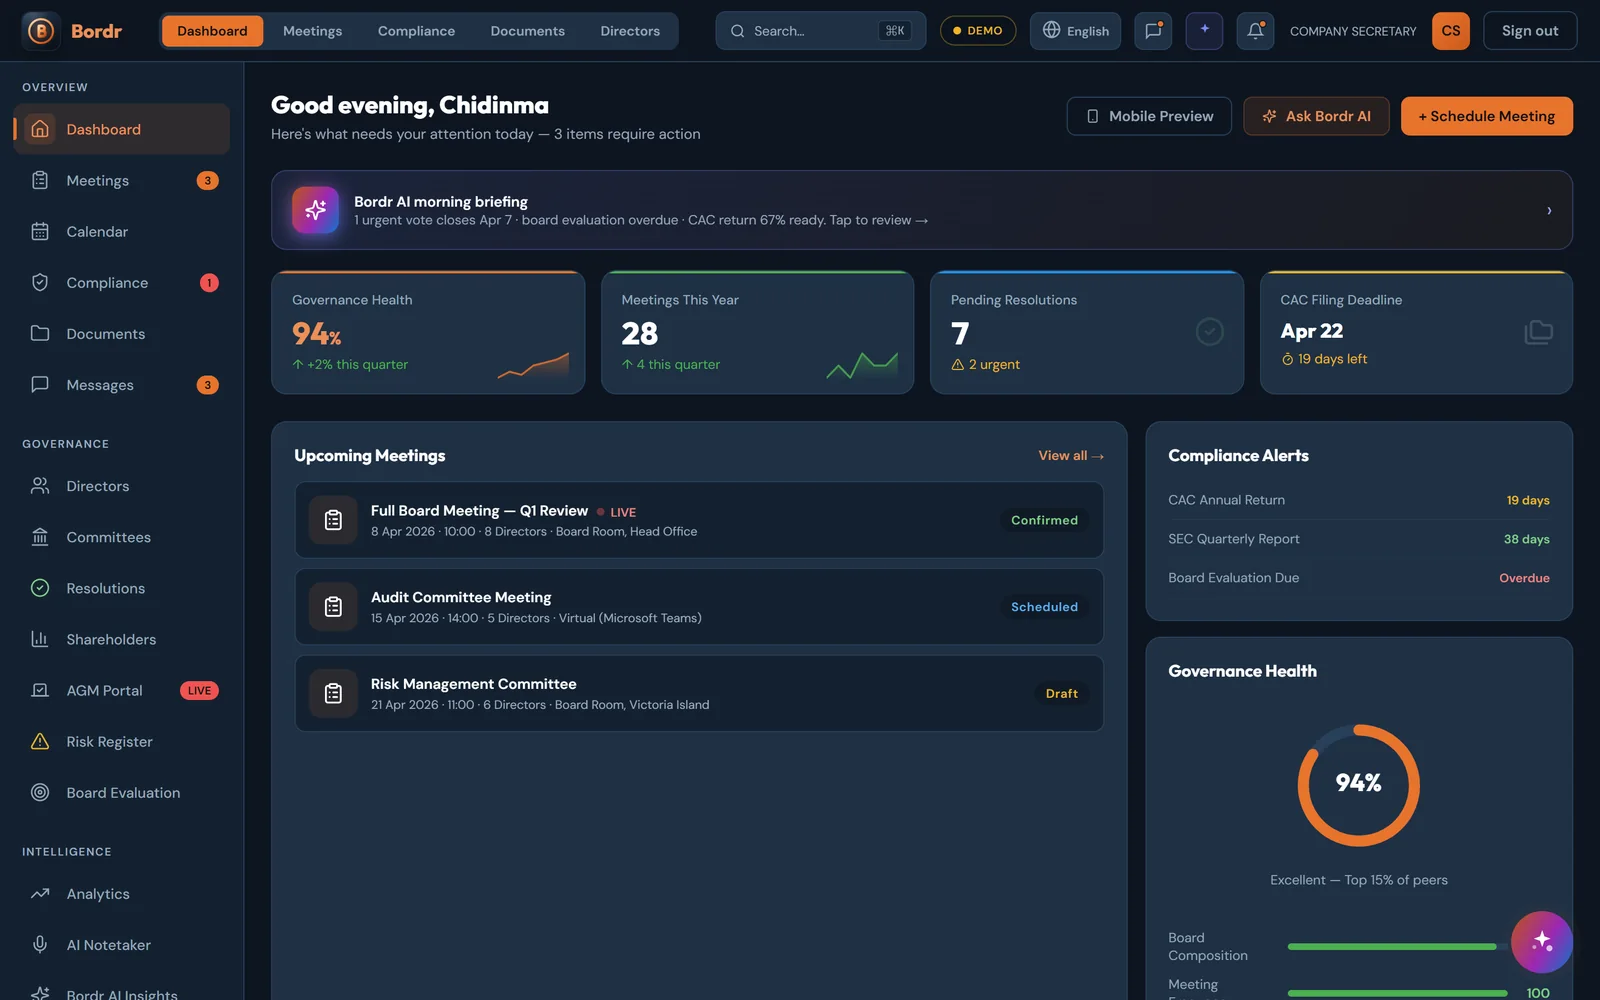The image size is (1600, 1000).
Task: Open the English language selector
Action: [1075, 31]
